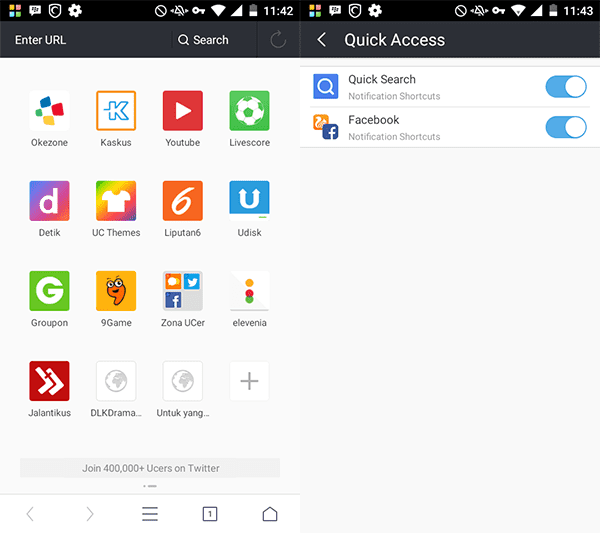This screenshot has height=533, width=600.
Task: Add a new speed dial shortcut
Action: [249, 381]
